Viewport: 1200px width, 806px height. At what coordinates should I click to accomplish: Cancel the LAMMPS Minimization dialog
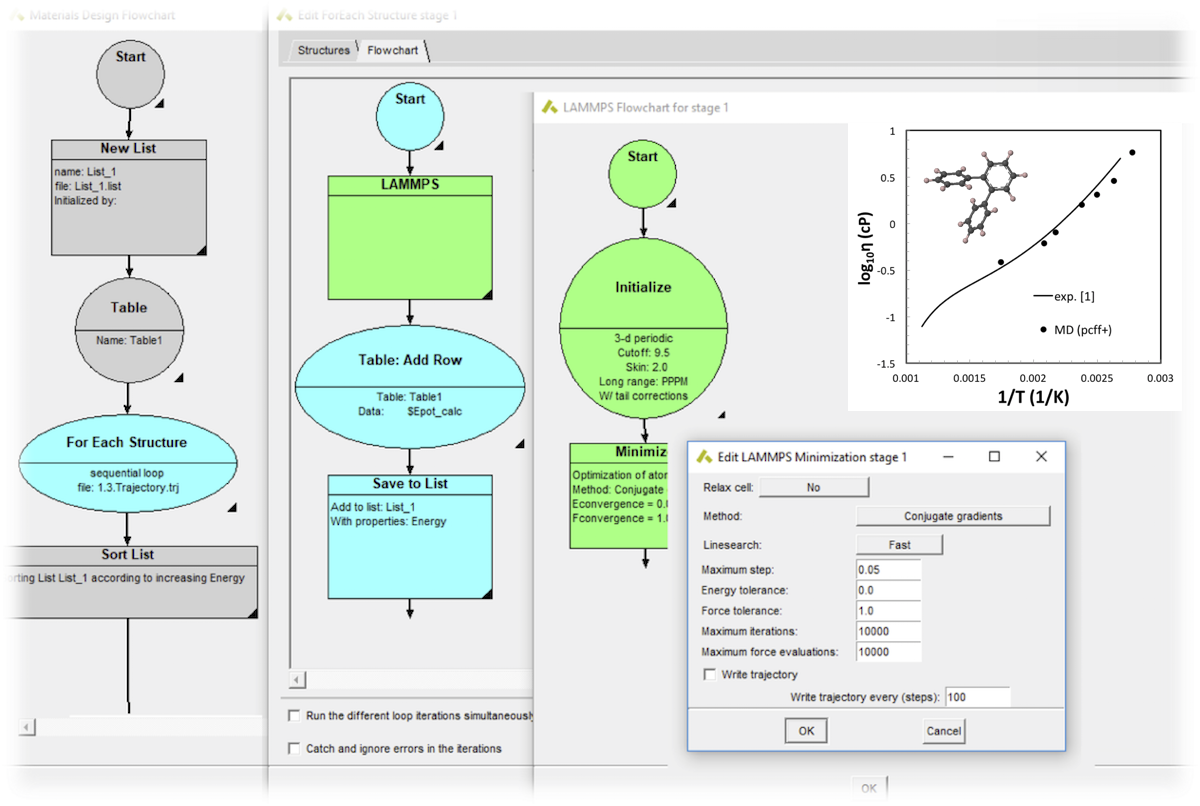(942, 730)
